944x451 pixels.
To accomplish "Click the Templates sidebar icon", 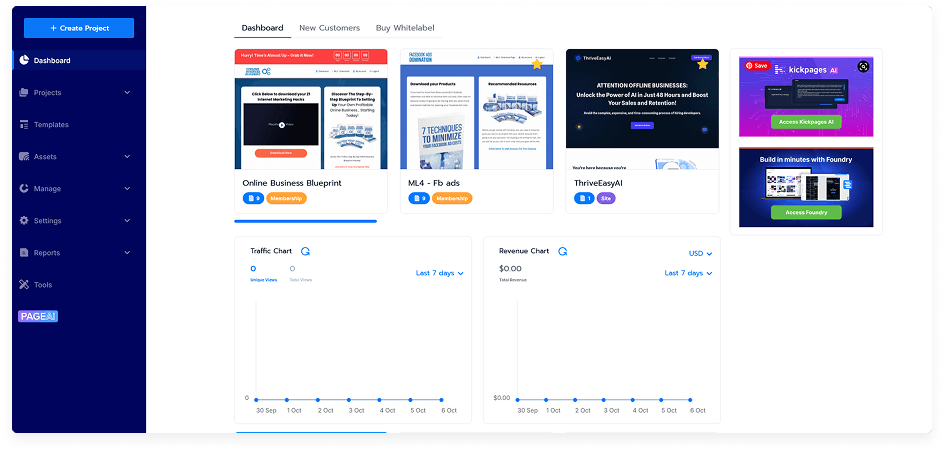I will [x=23, y=125].
